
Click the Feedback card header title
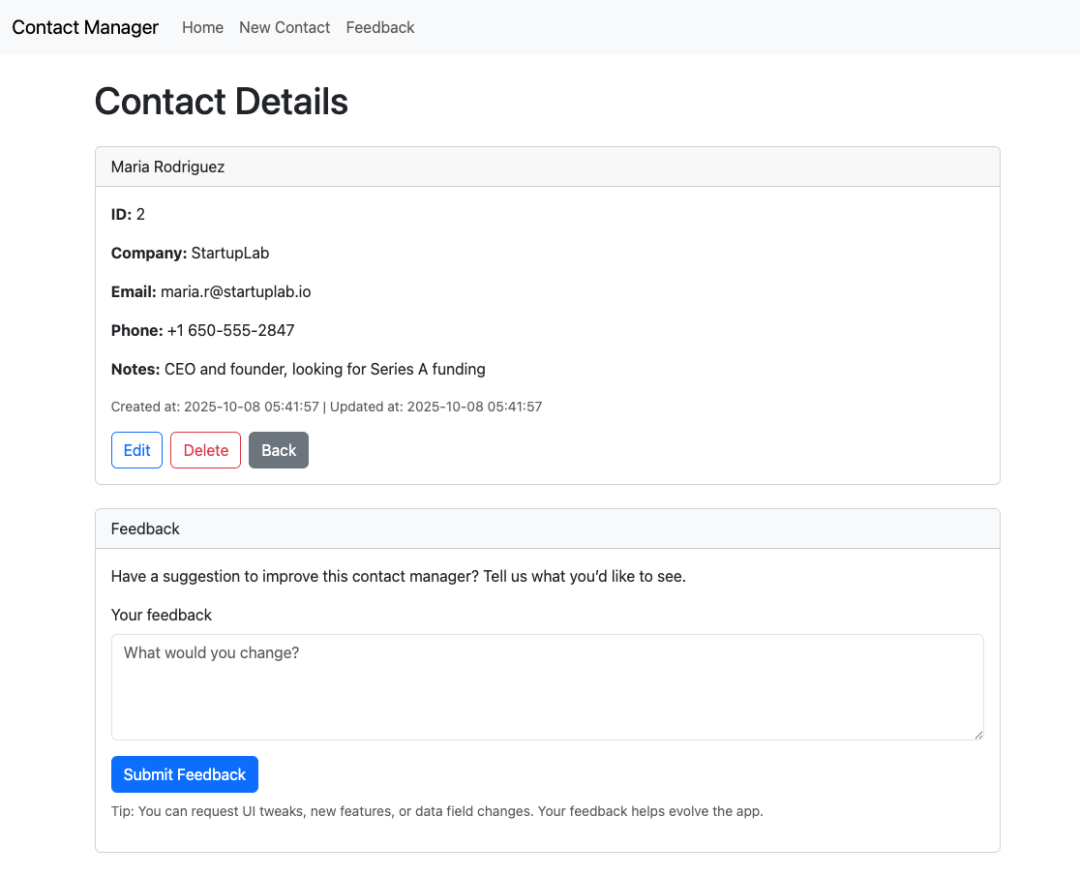click(x=145, y=529)
